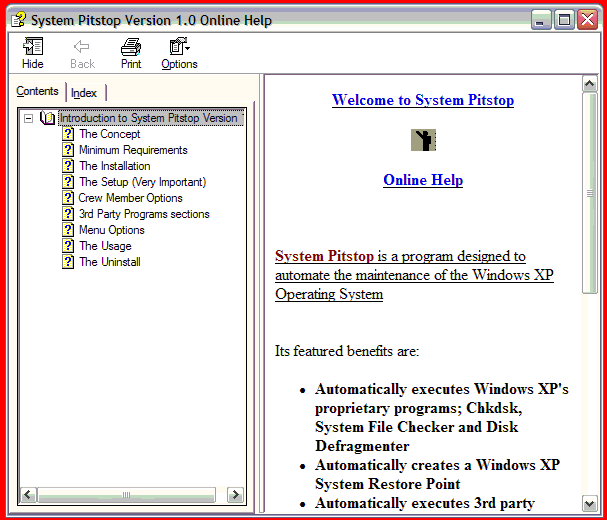
Task: Click the question icon beside The Uninstall
Action: (x=68, y=262)
